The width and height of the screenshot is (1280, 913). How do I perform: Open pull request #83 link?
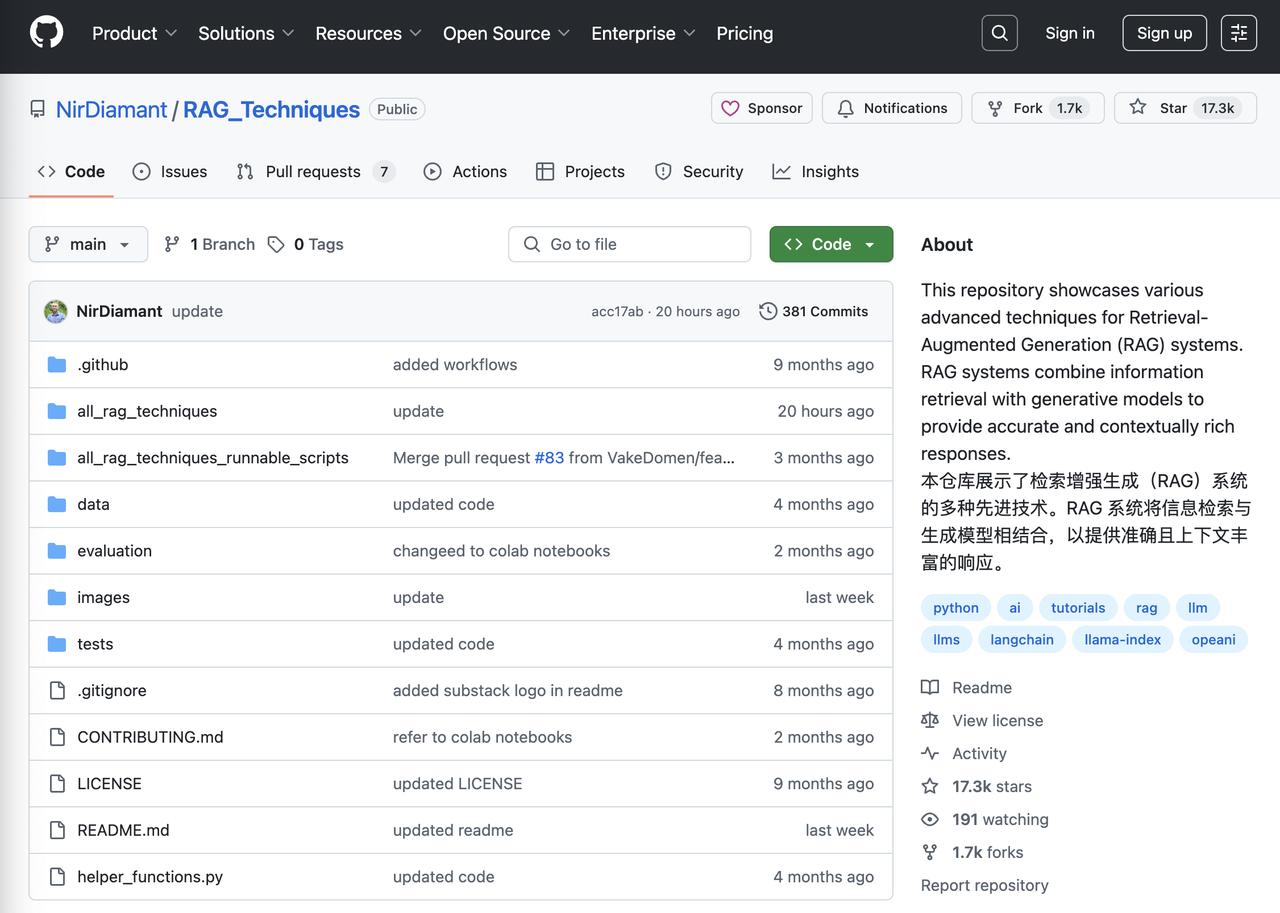pos(549,457)
